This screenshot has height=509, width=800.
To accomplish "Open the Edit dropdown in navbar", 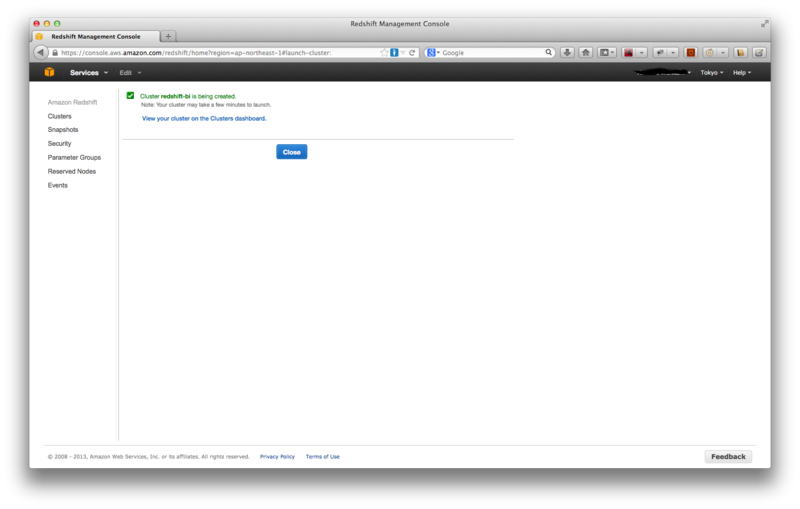I will (x=130, y=72).
